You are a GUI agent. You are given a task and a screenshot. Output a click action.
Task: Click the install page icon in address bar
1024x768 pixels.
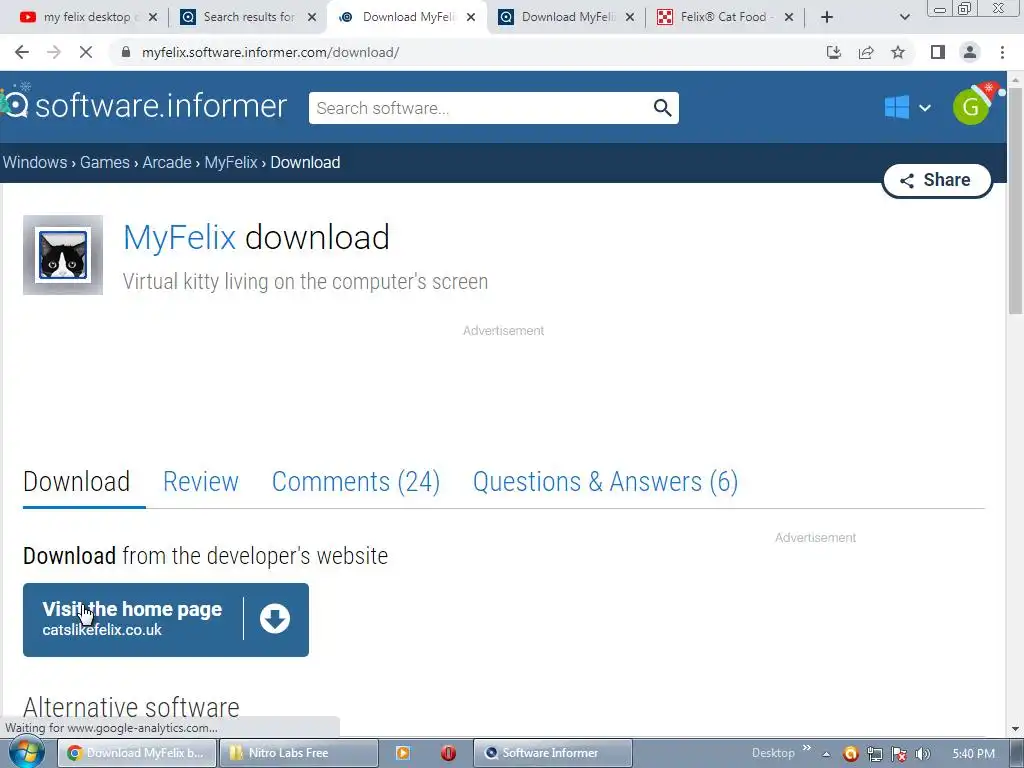pyautogui.click(x=834, y=52)
